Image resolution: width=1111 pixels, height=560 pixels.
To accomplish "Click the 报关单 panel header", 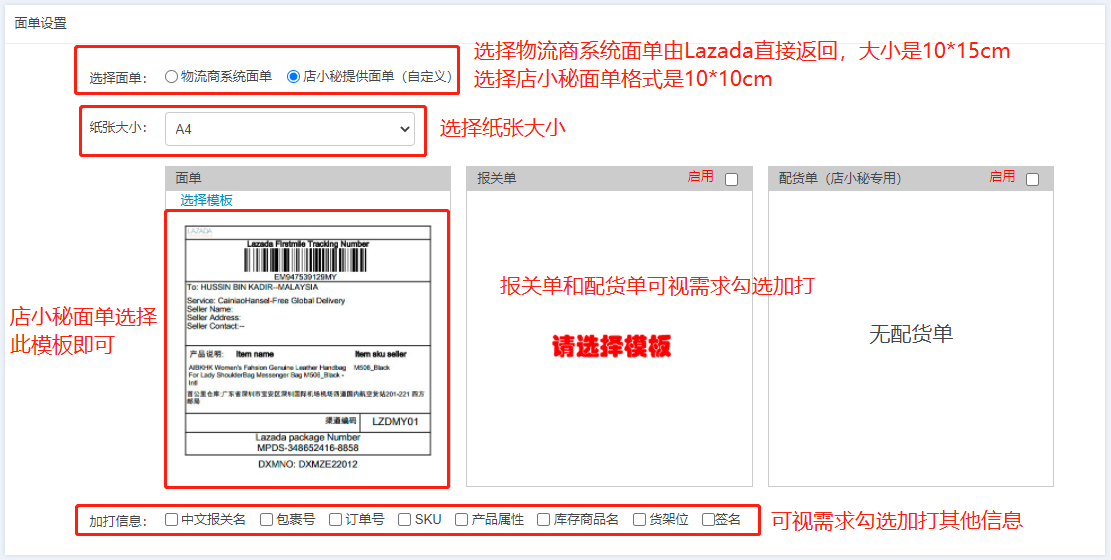I will [609, 179].
